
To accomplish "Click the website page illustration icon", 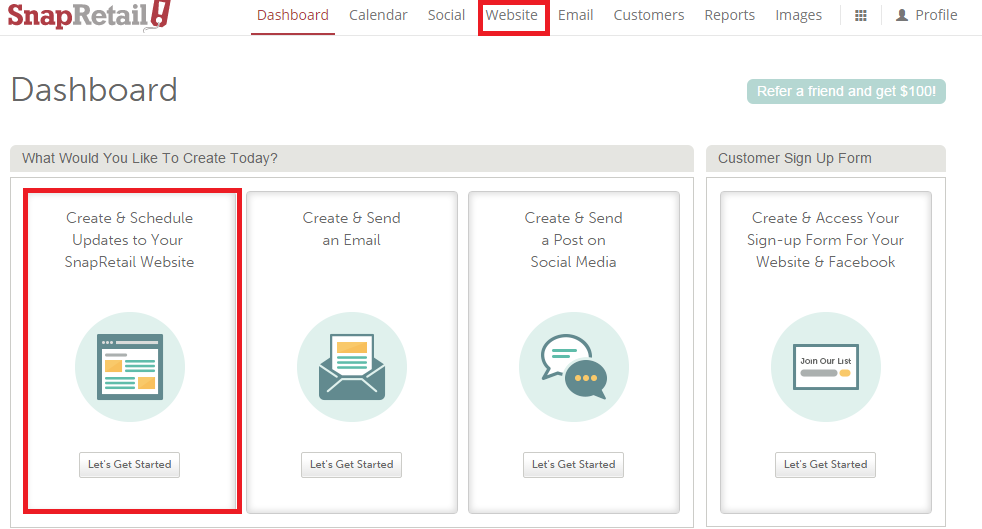I will click(130, 367).
